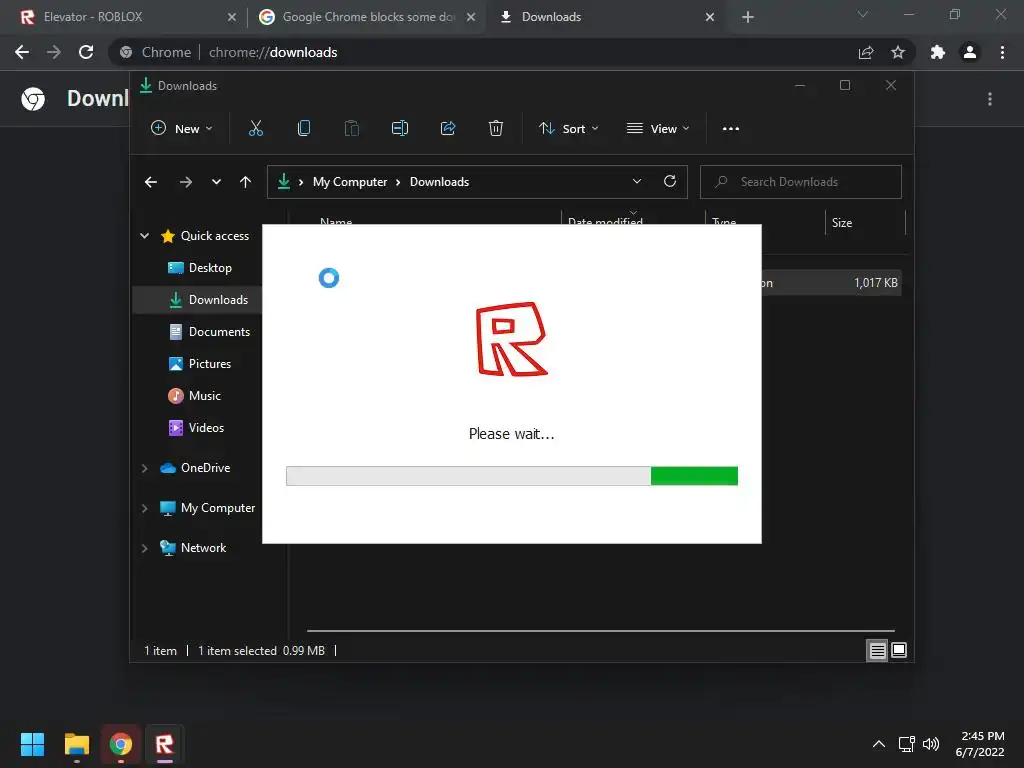1024x768 pixels.
Task: Click Downloads in the breadcrumb path
Action: coord(440,182)
